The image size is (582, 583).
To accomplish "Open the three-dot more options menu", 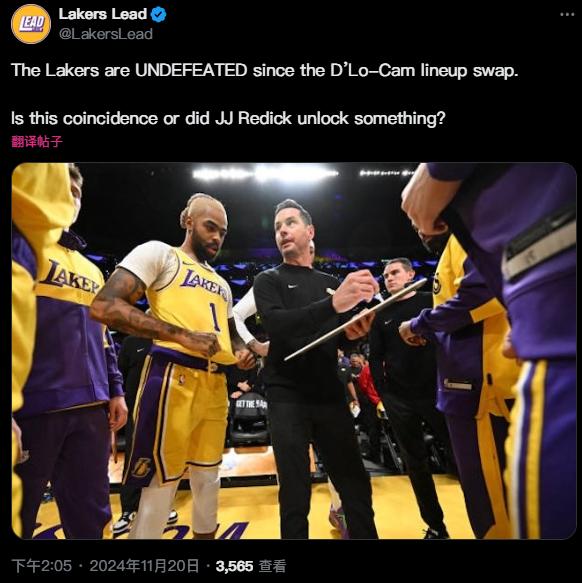I will point(567,15).
